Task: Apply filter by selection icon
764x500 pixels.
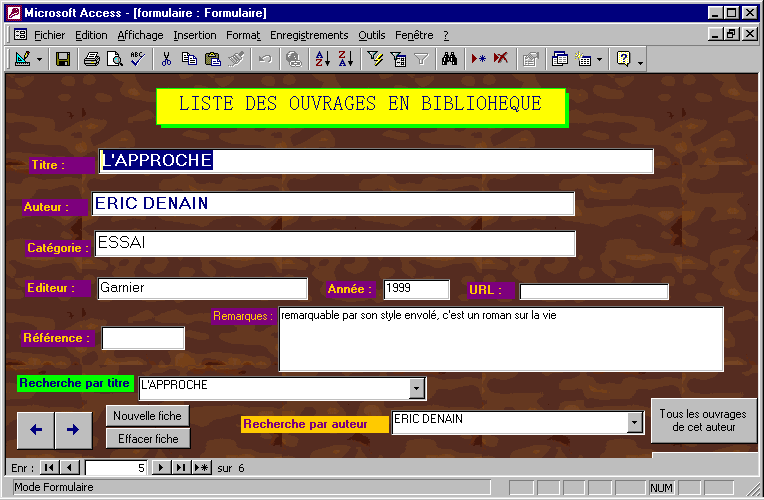Action: click(375, 59)
